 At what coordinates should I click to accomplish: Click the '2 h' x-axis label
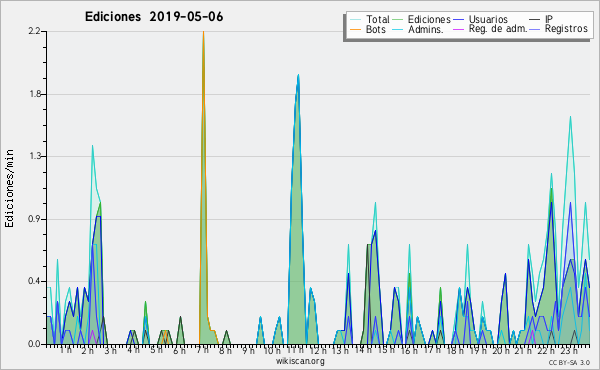(88, 350)
